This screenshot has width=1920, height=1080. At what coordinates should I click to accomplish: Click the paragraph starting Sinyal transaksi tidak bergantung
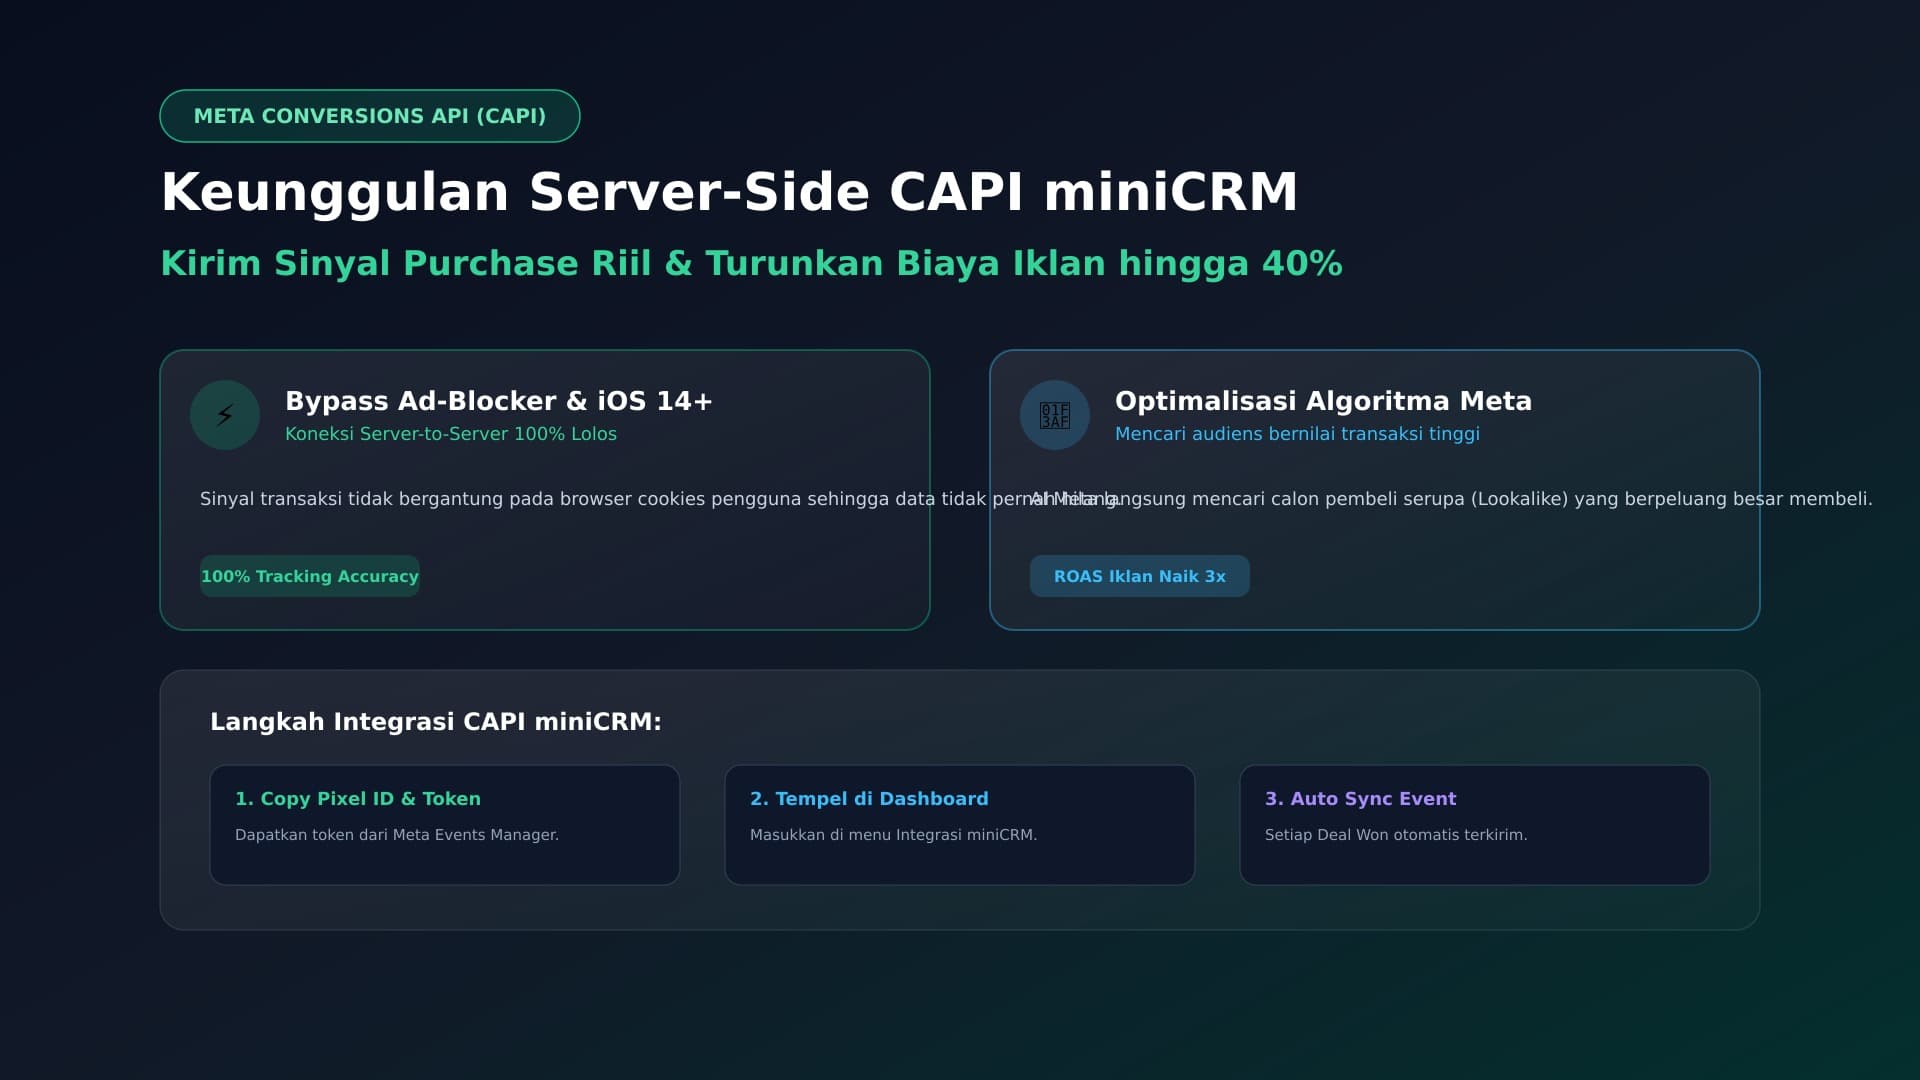658,499
